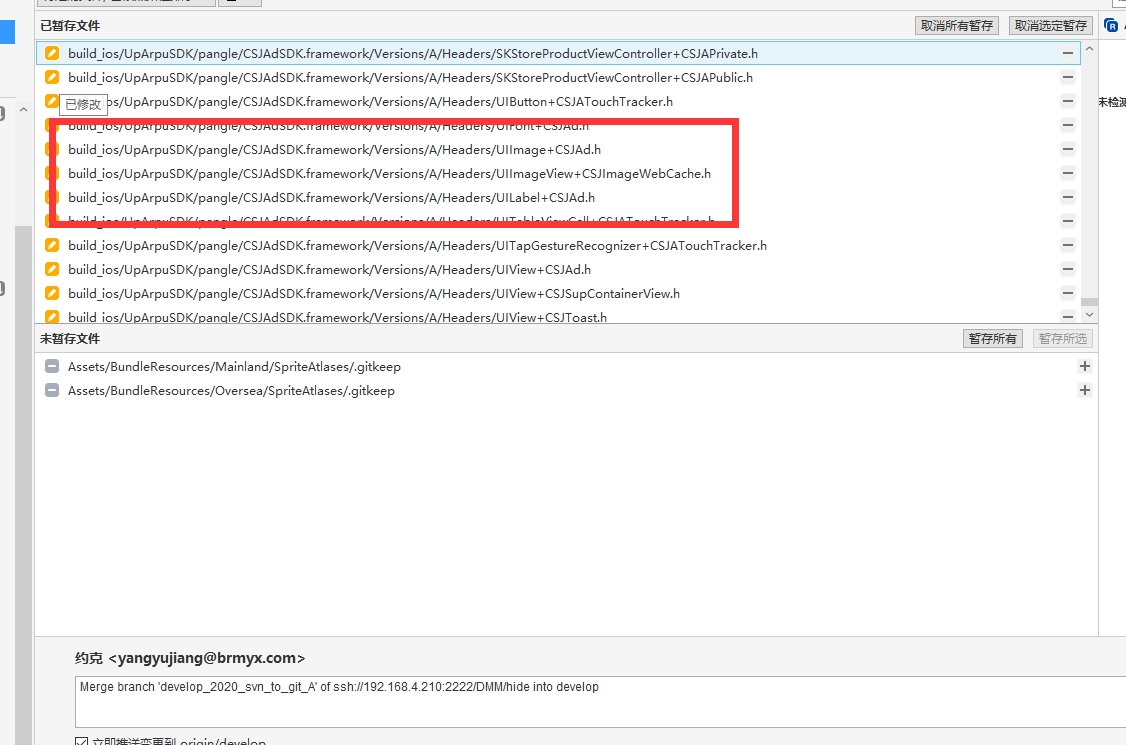Unstage UIImage+CSJAd.h with its minus button
This screenshot has width=1126, height=745.
tap(1068, 149)
